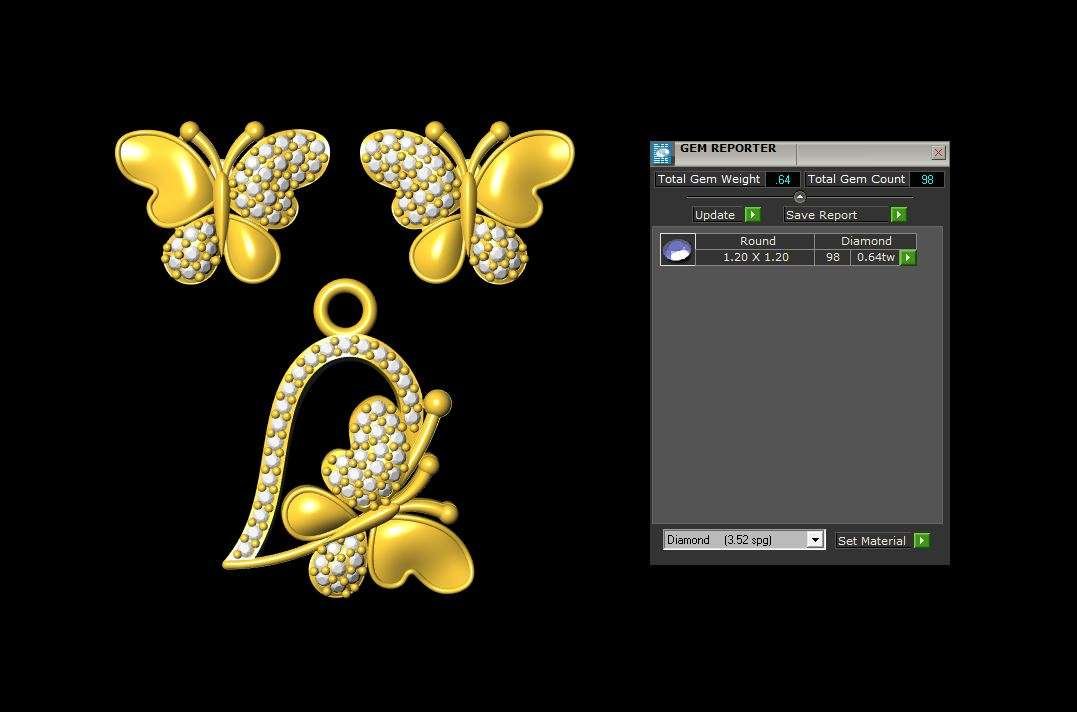
Task: Select the round gem thumbnail icon
Action: point(677,249)
